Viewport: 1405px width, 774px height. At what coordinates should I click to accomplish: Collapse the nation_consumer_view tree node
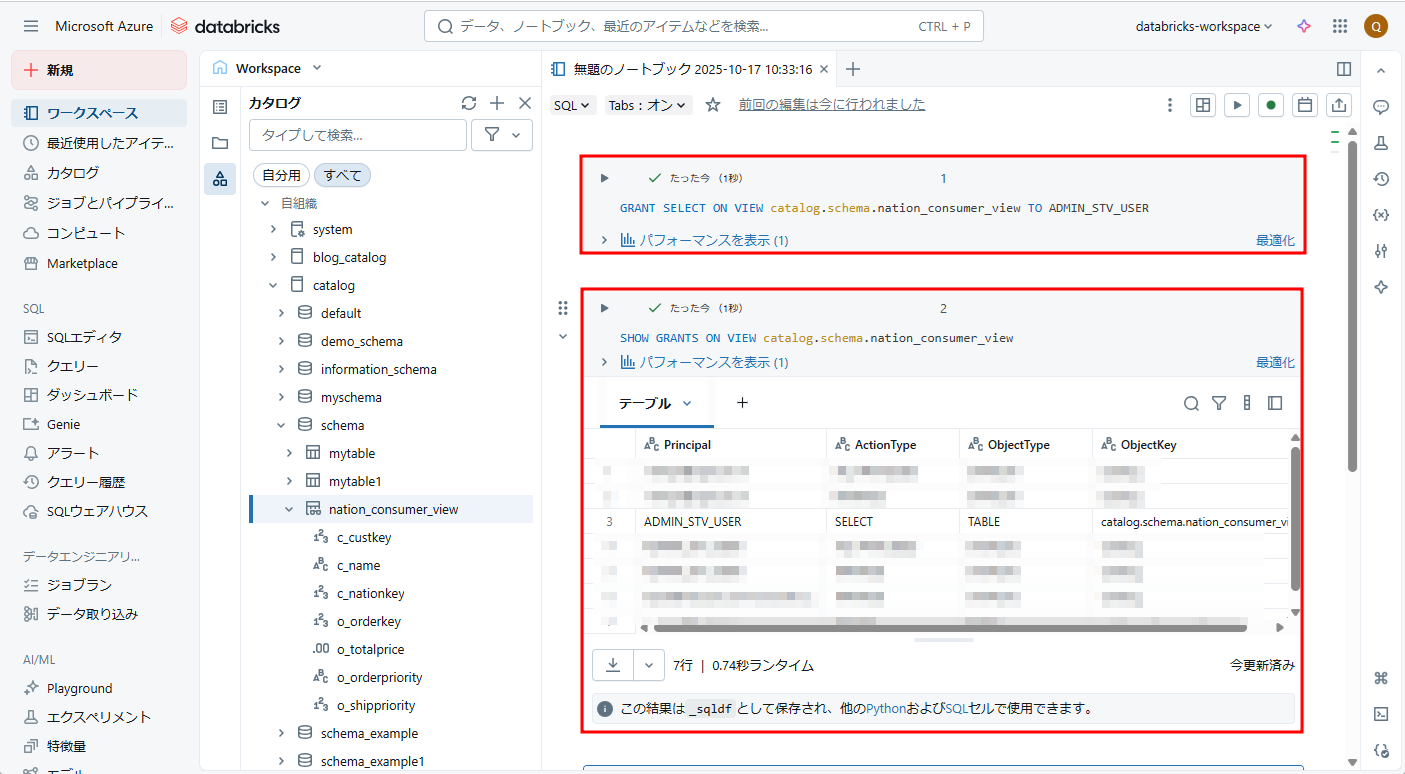289,509
